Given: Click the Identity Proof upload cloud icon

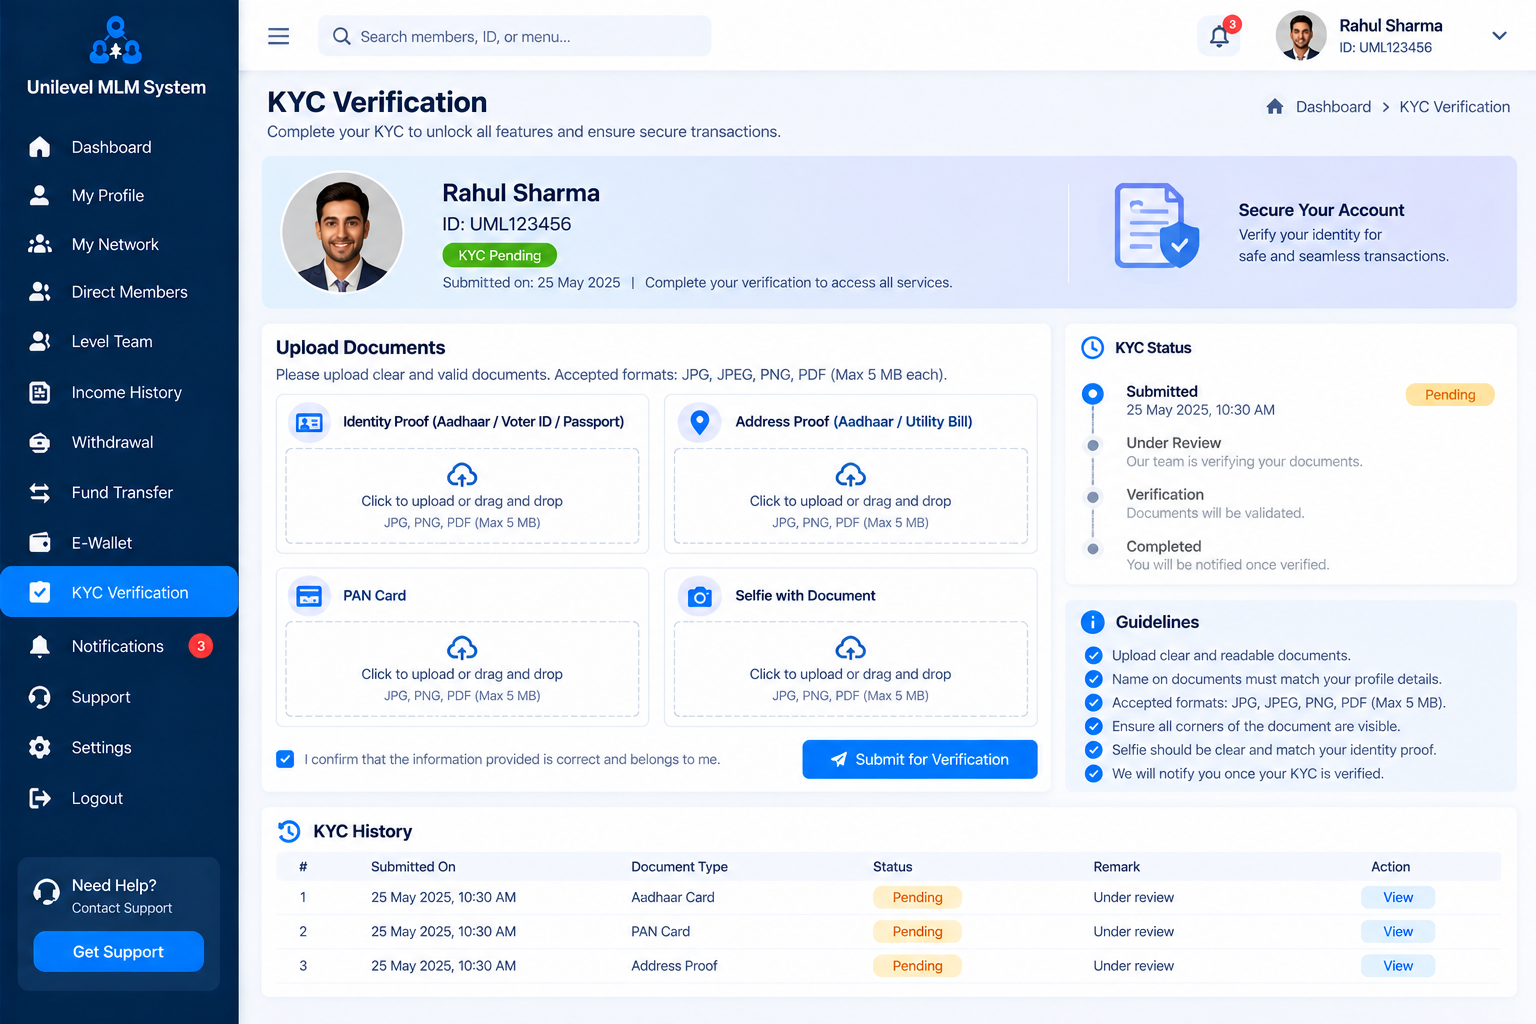Looking at the screenshot, I should pos(462,474).
